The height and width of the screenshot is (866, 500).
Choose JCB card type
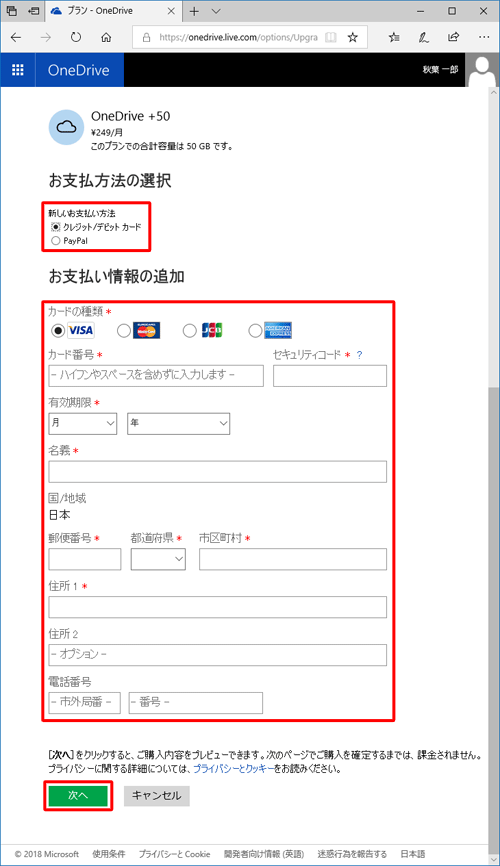[x=190, y=330]
